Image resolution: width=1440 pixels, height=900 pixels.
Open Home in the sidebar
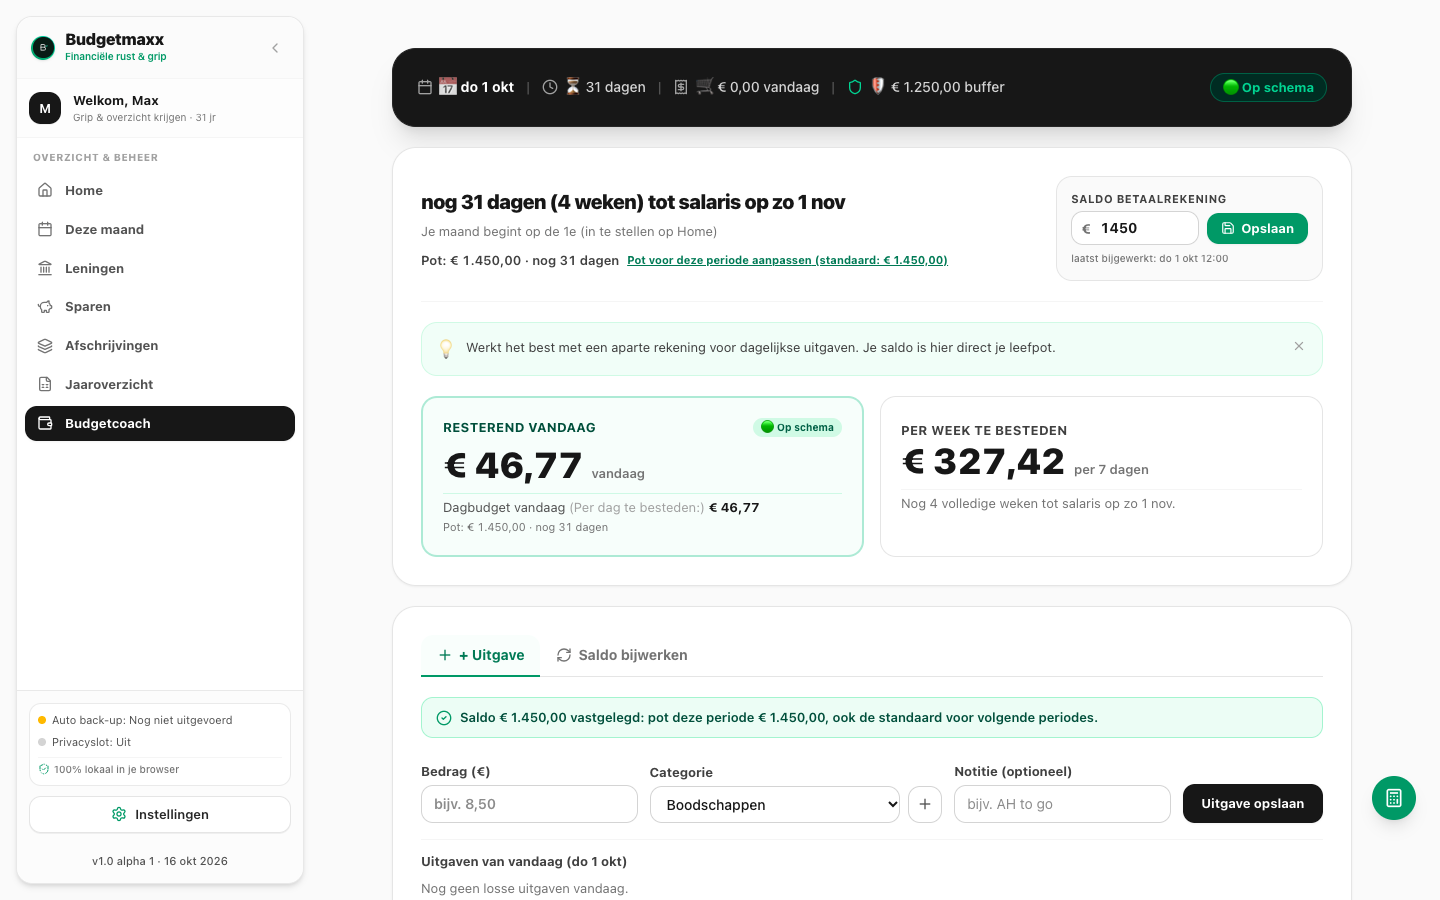coord(160,190)
